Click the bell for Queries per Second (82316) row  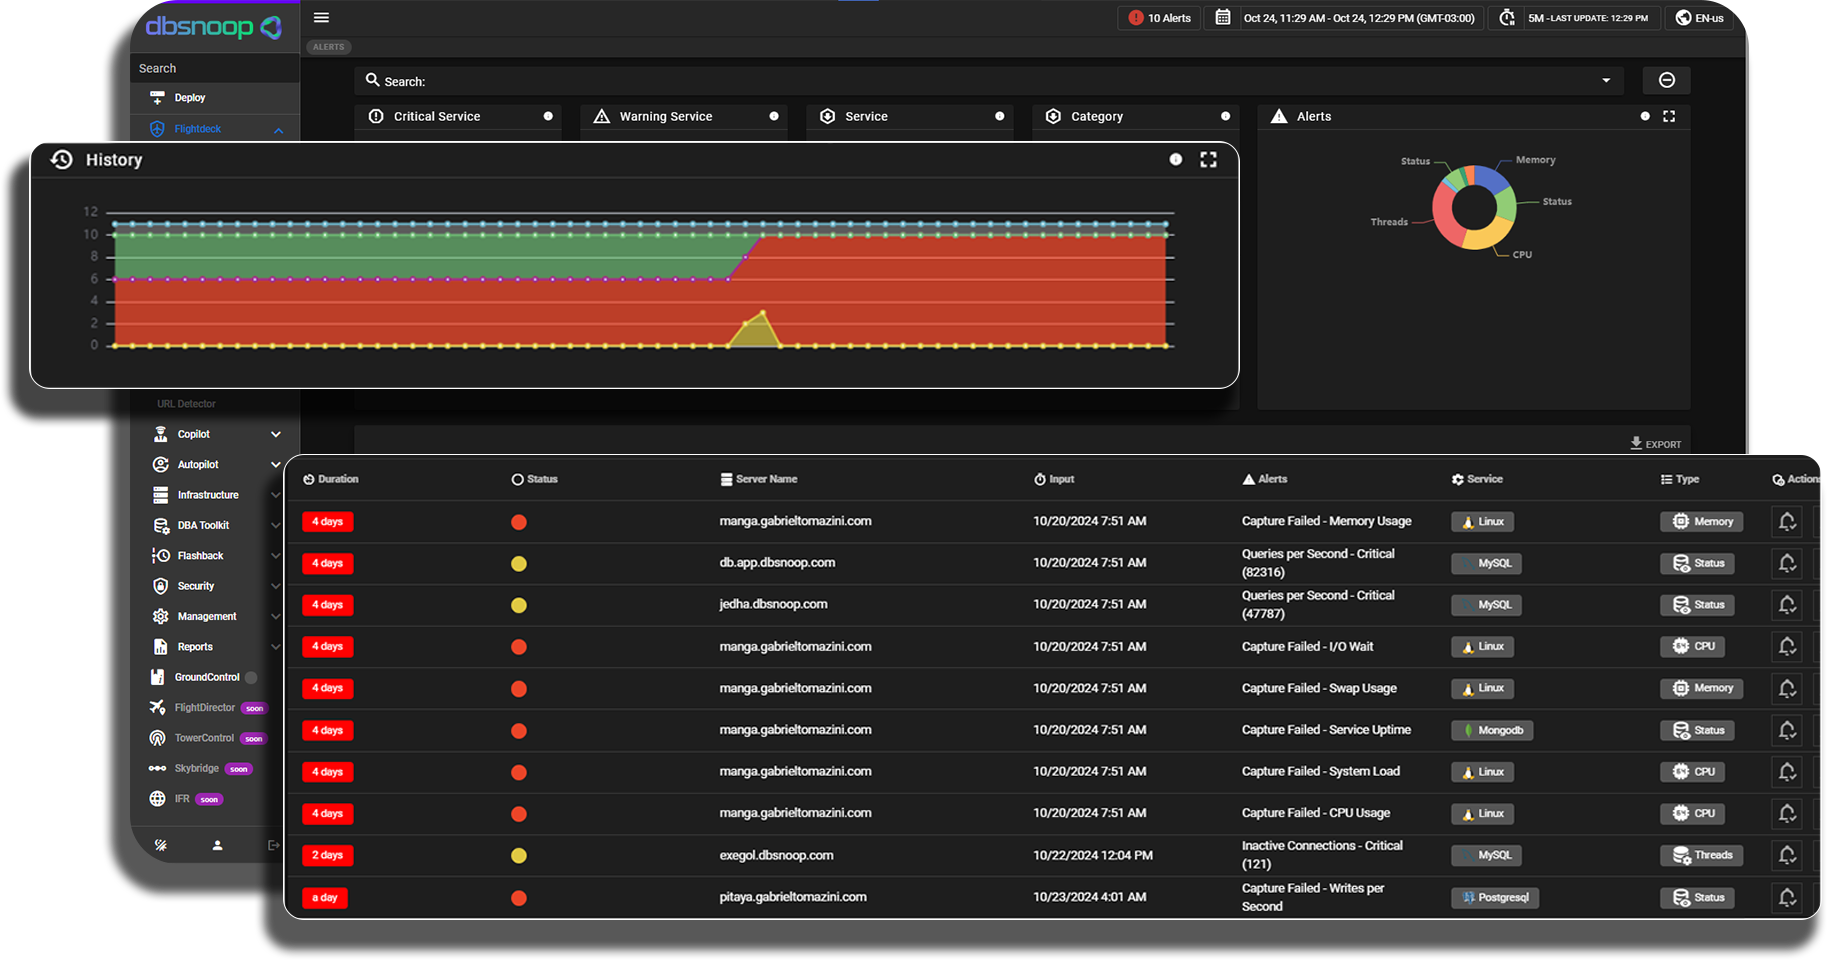click(x=1788, y=563)
